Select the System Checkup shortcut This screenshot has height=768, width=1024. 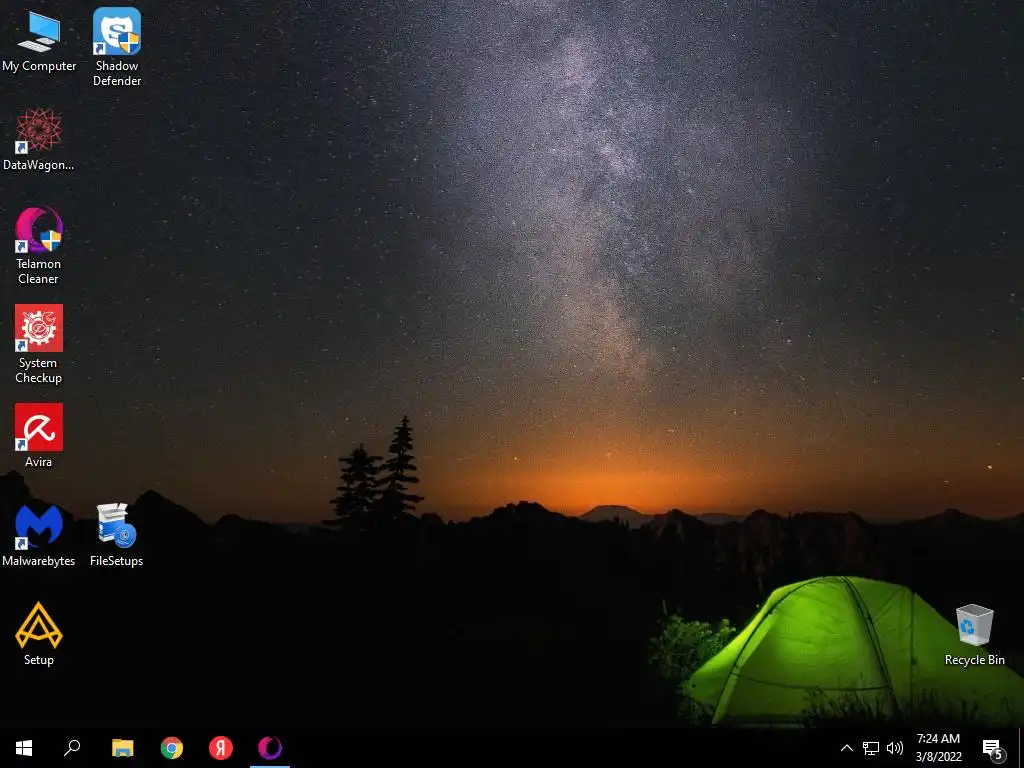coord(39,344)
